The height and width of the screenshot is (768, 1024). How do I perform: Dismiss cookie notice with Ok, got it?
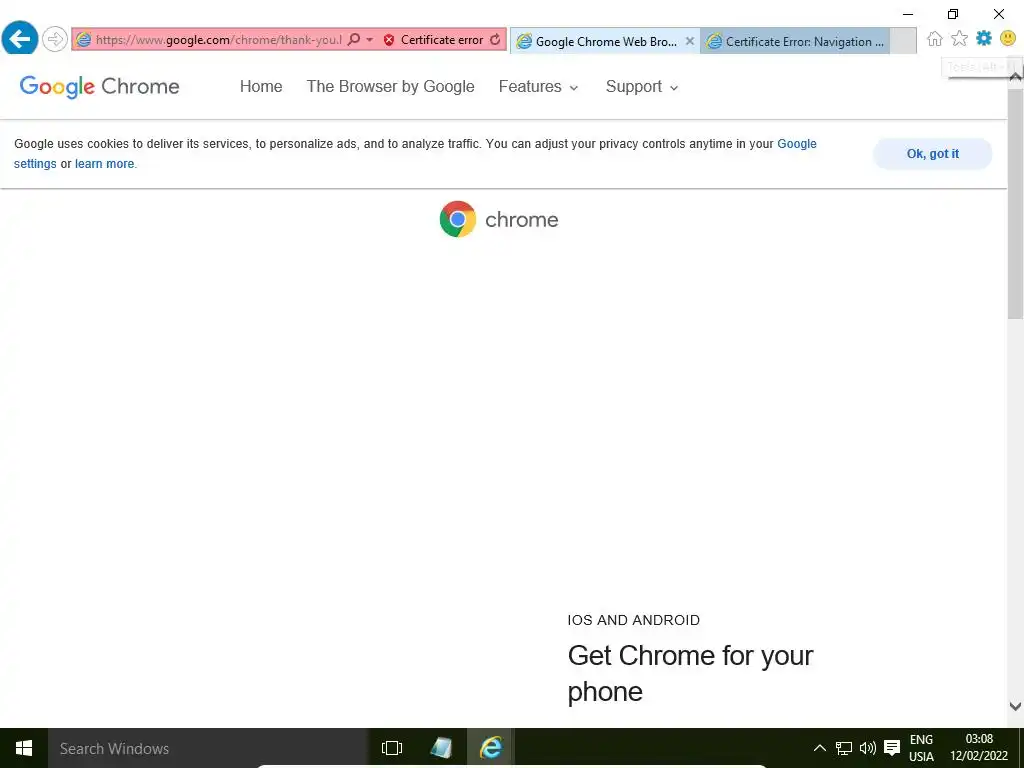pyautogui.click(x=933, y=154)
